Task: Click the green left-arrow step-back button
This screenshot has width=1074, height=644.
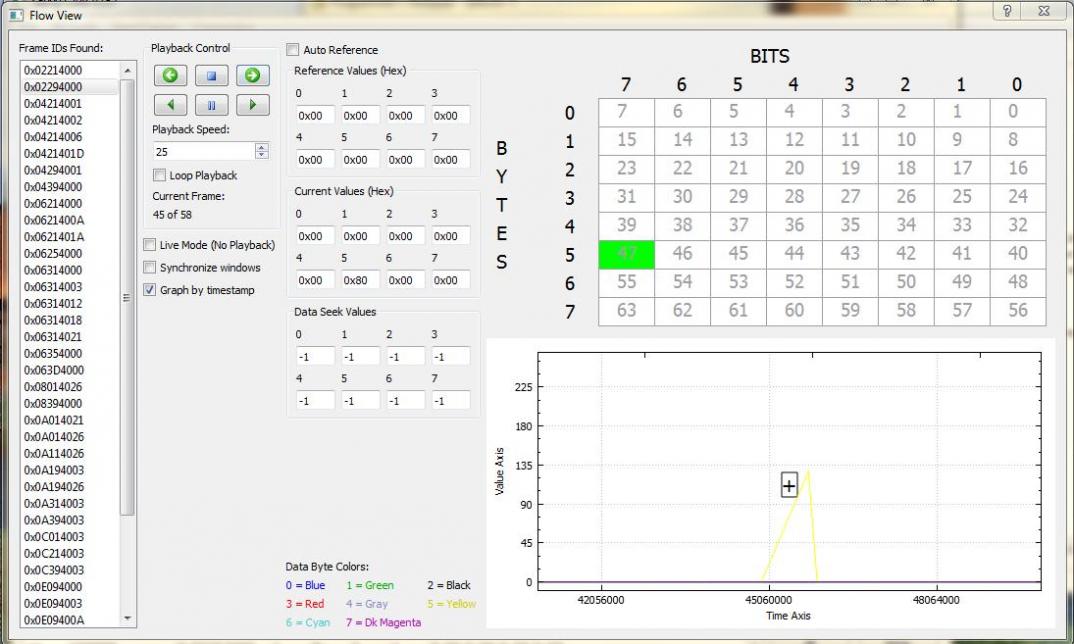Action: [x=171, y=75]
